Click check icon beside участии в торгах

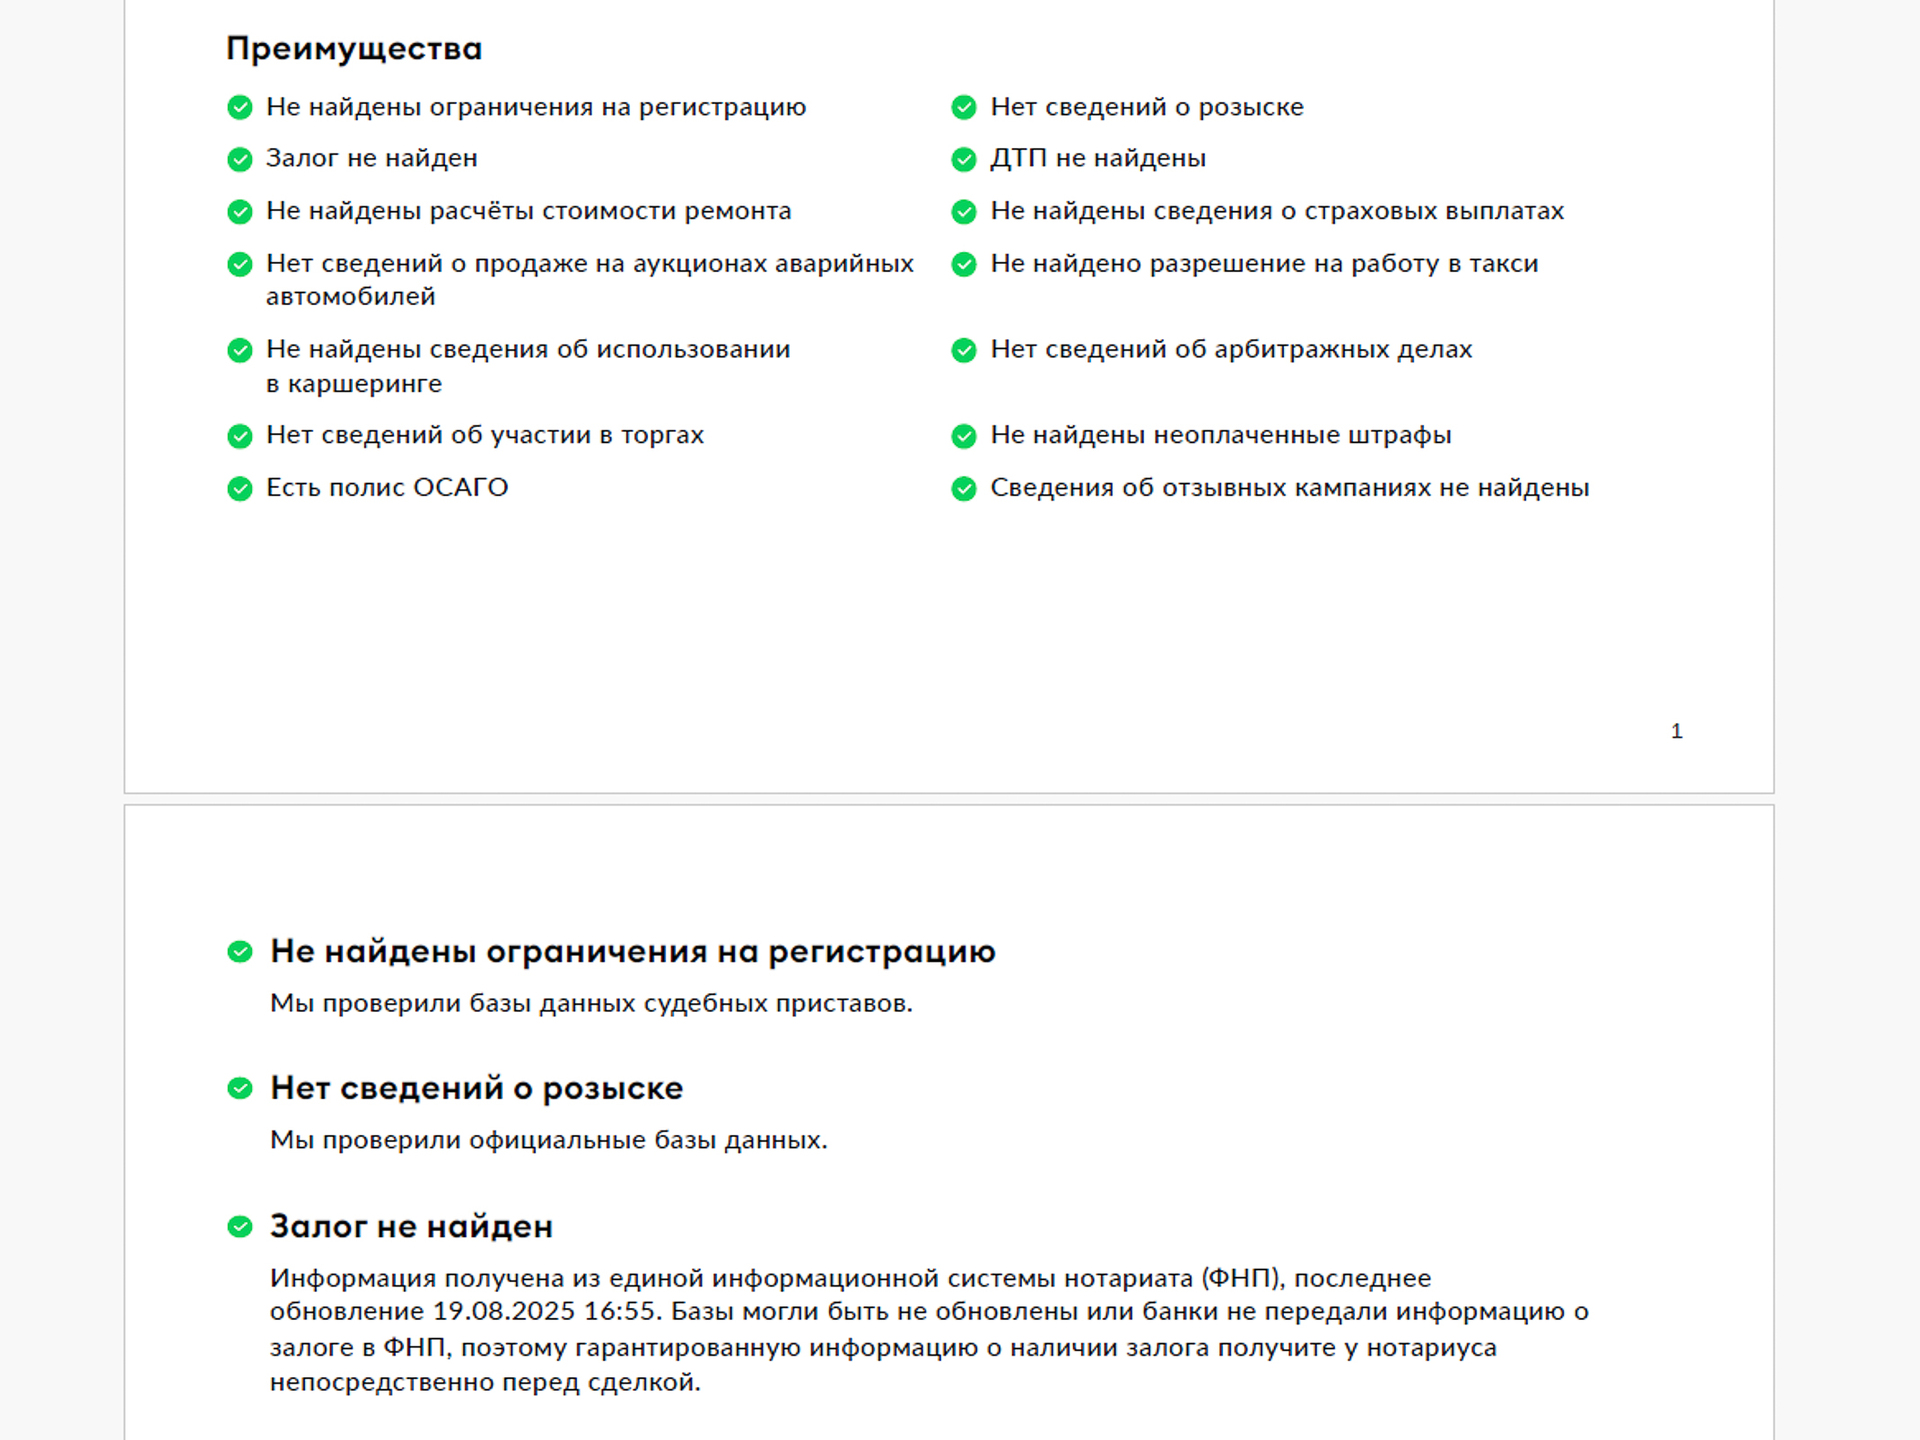click(x=240, y=436)
